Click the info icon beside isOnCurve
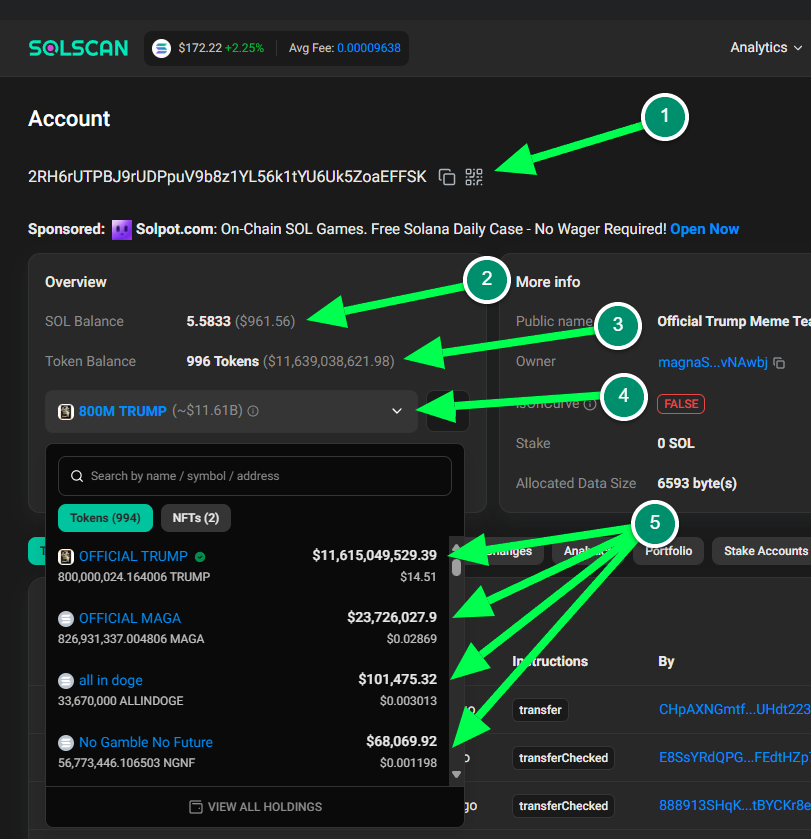 point(590,404)
